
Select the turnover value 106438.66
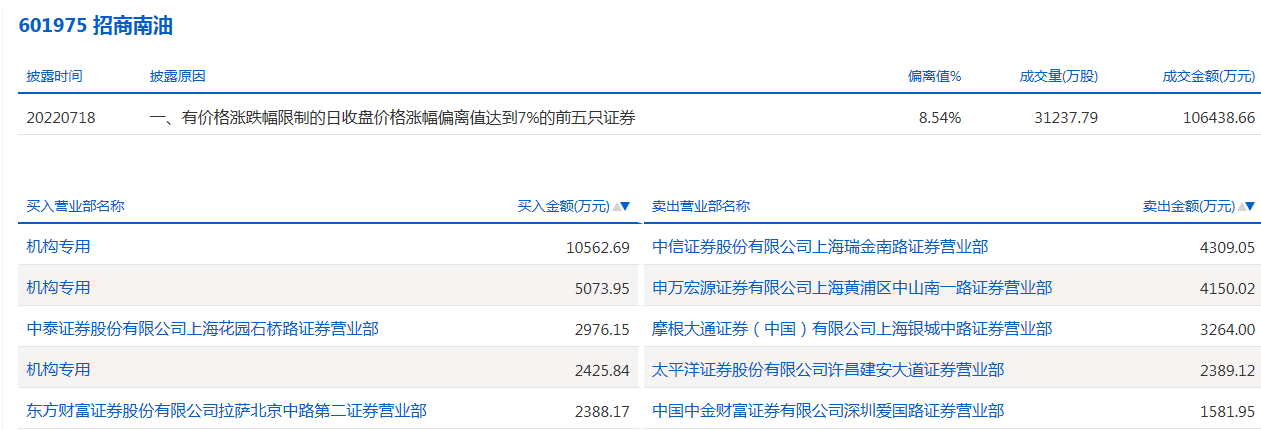[x=1218, y=117]
